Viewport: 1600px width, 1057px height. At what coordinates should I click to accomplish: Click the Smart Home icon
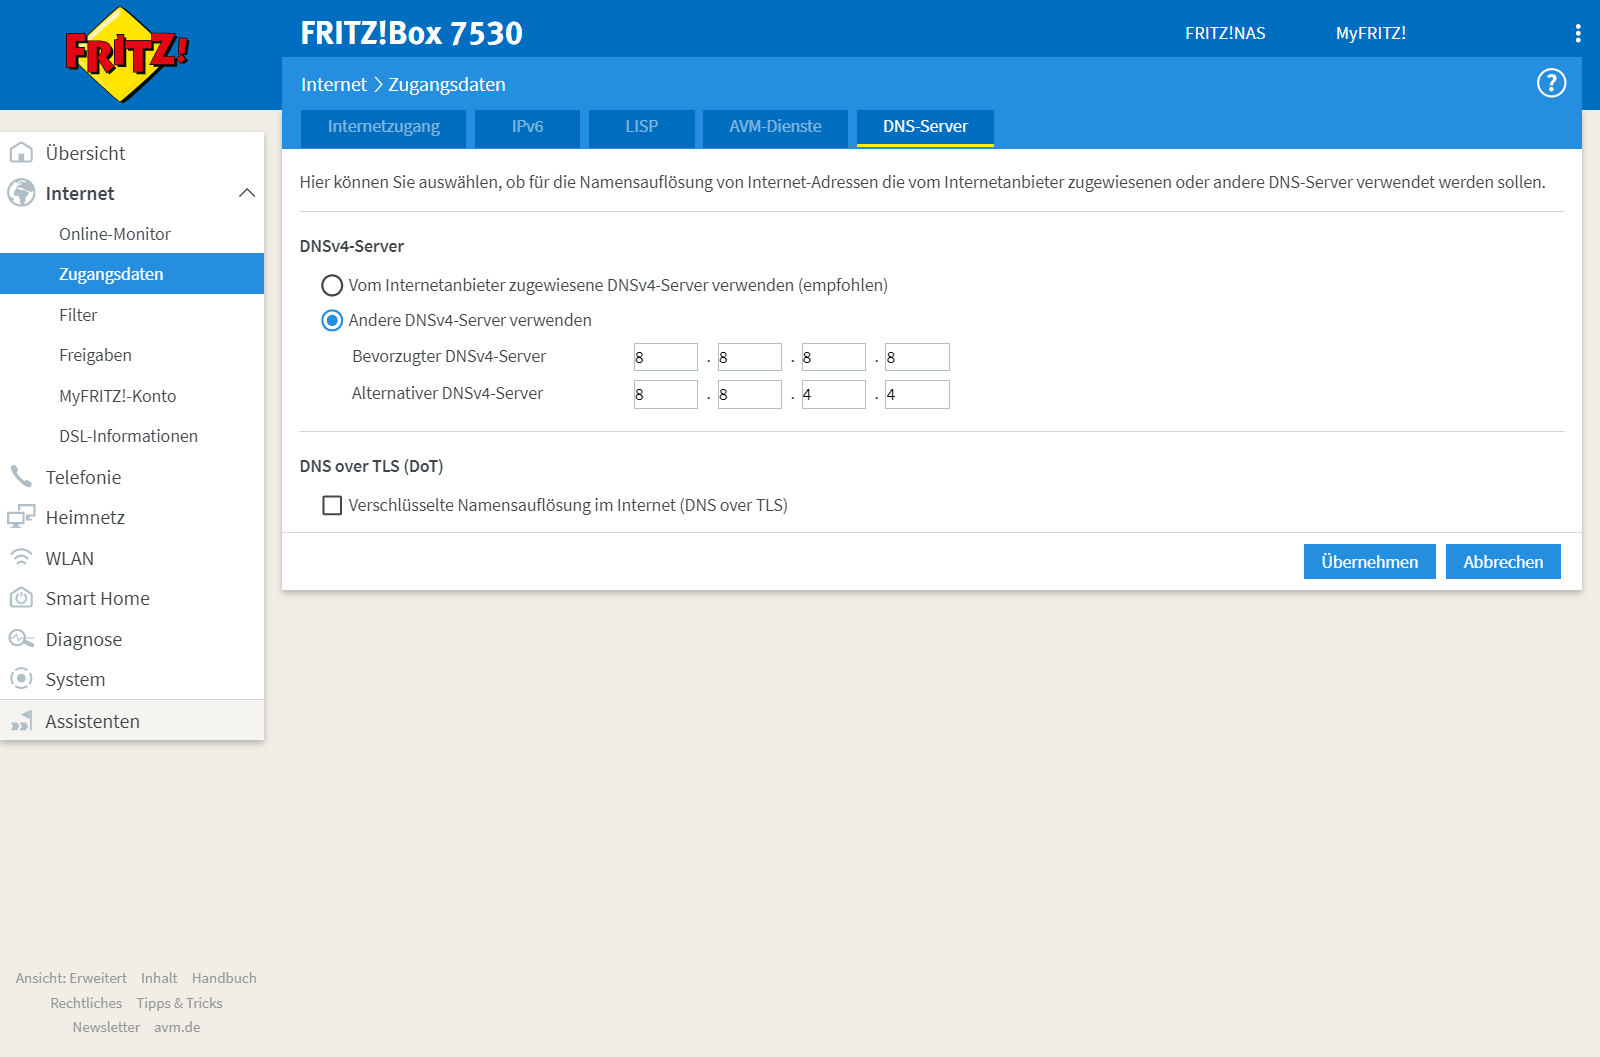click(x=21, y=598)
